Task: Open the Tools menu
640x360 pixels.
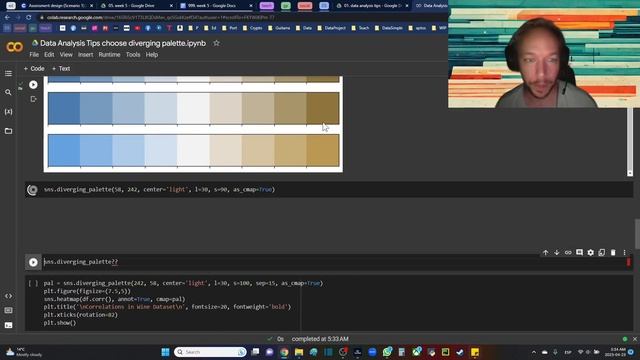Action: click(133, 55)
